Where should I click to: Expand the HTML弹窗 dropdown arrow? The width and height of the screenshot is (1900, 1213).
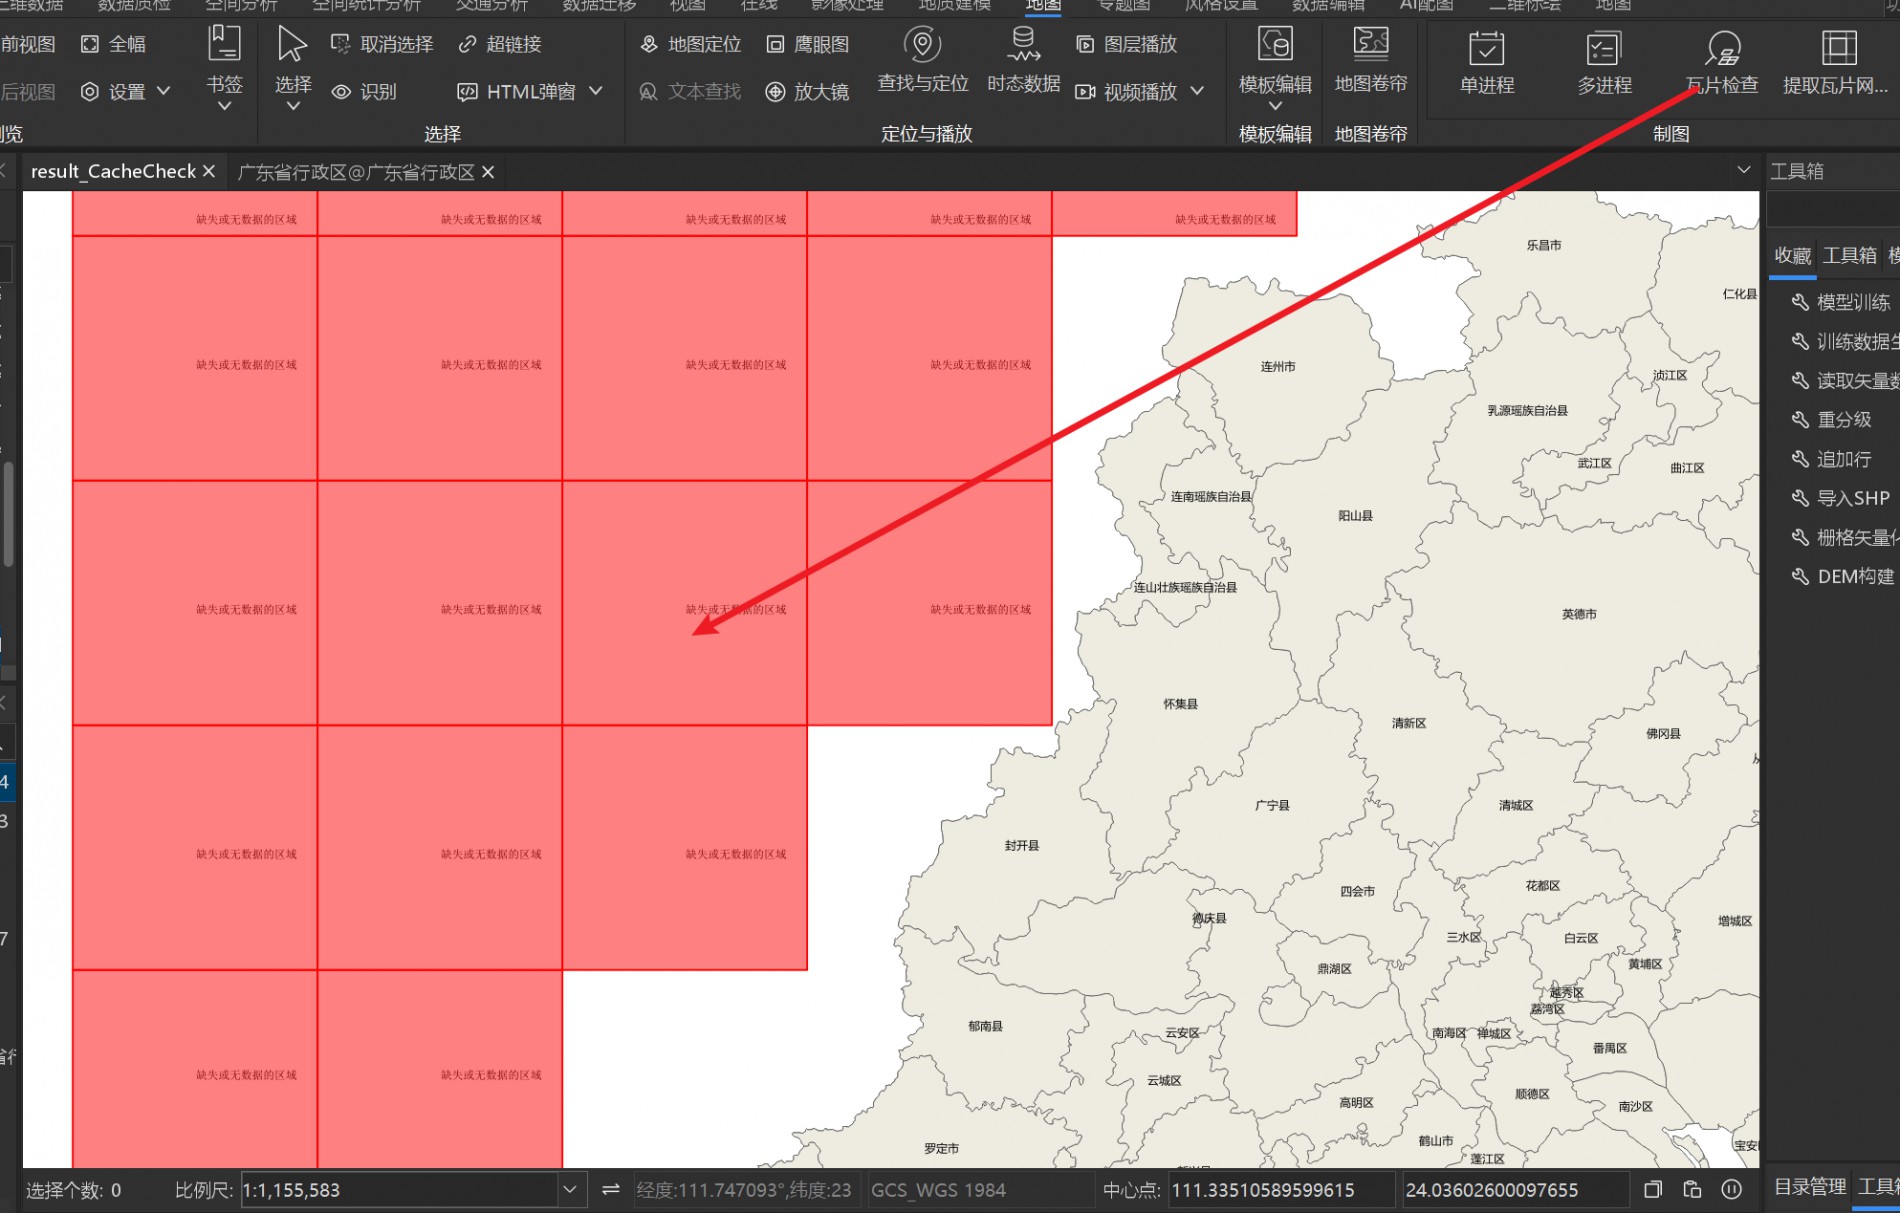pyautogui.click(x=596, y=92)
